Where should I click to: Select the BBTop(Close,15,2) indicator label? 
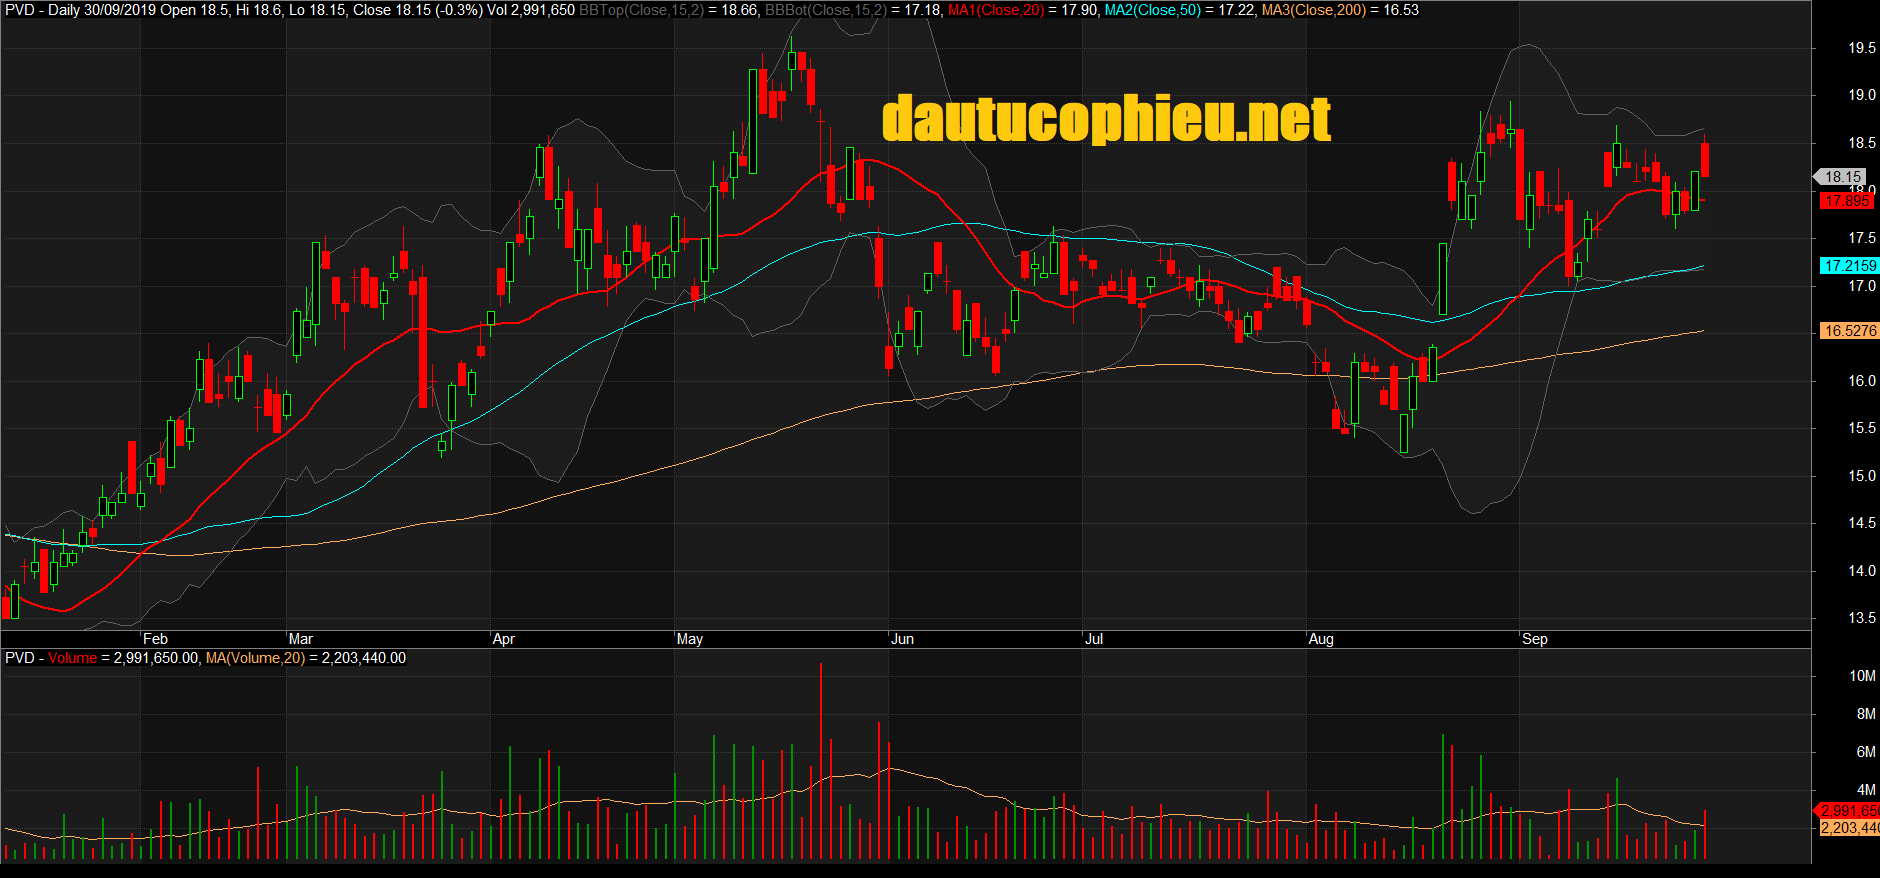coord(640,10)
